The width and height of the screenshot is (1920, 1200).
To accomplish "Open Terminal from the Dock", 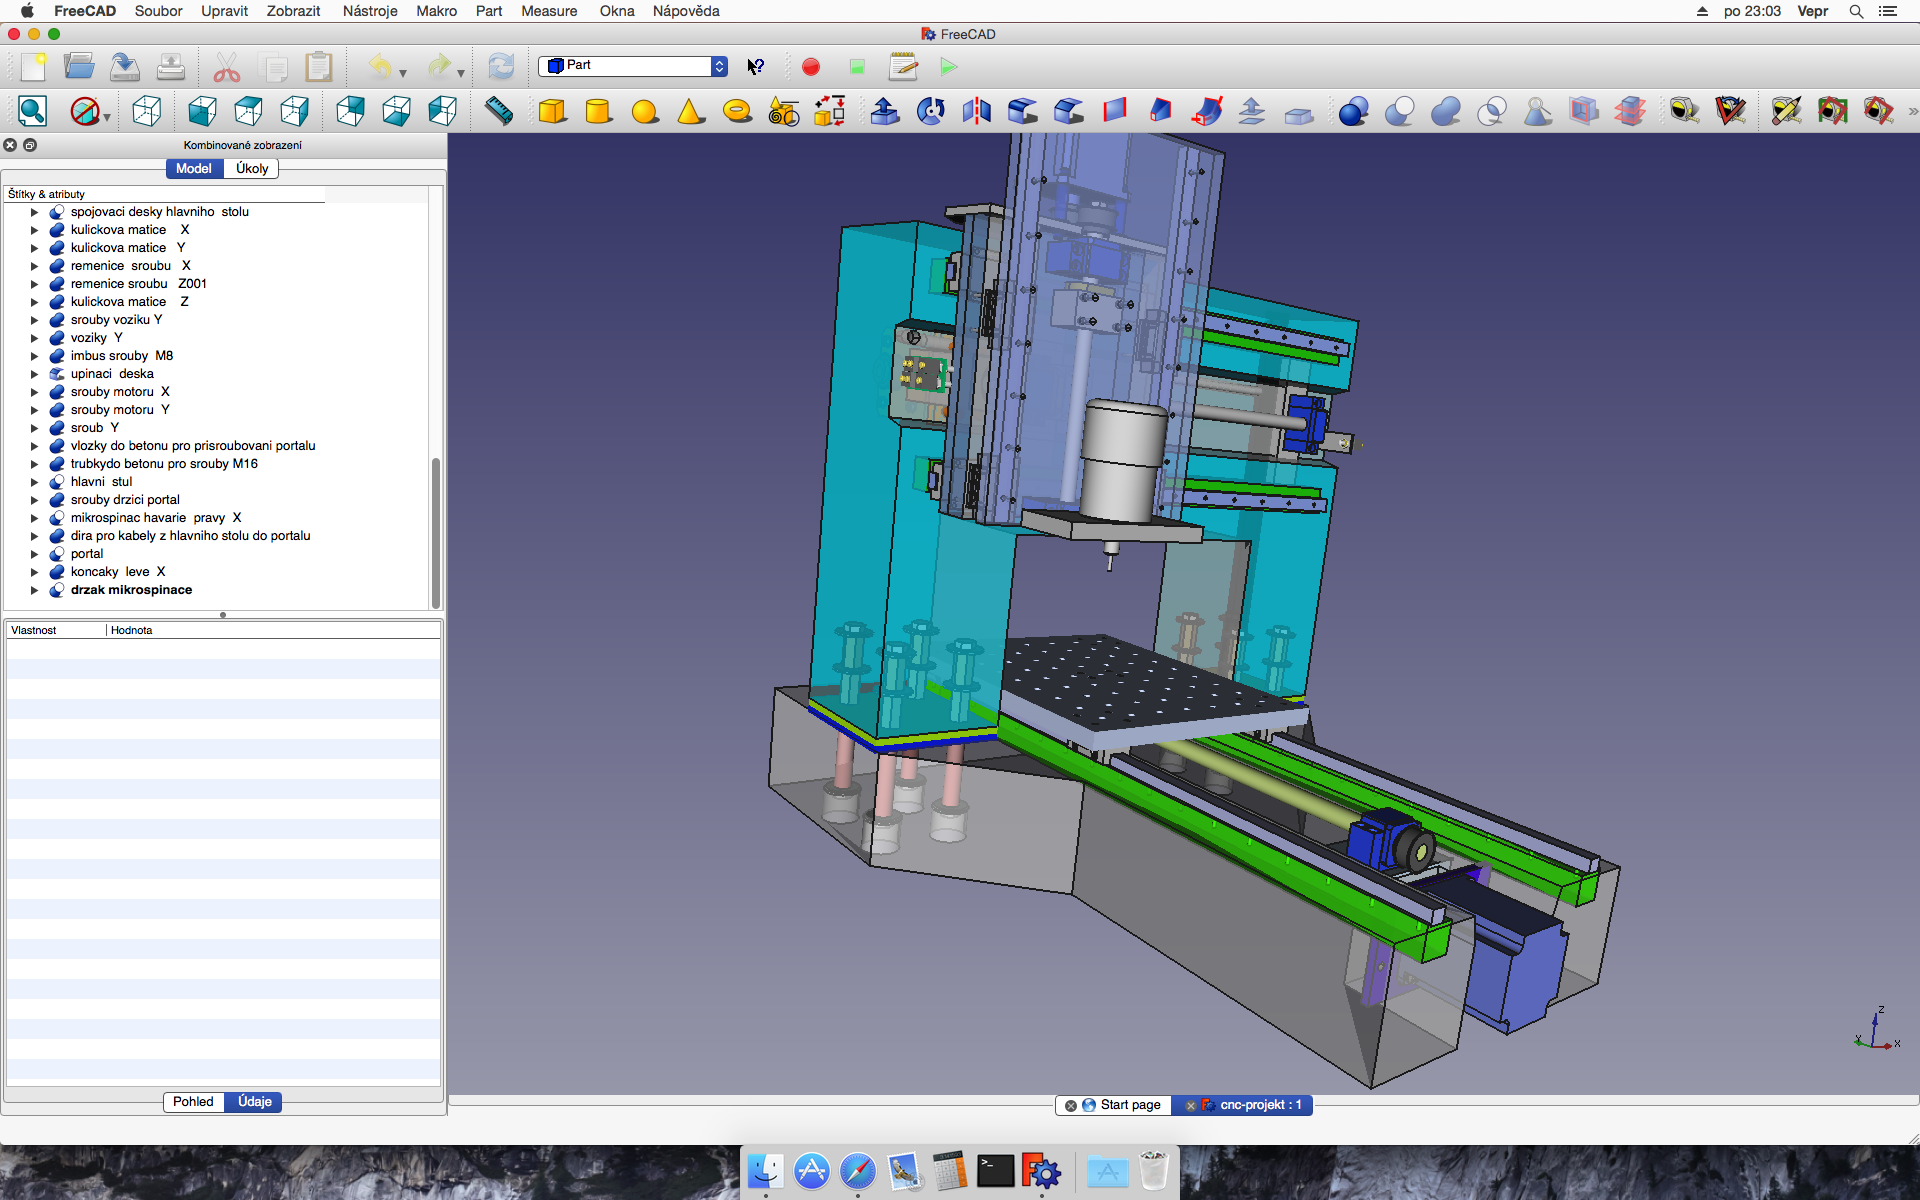I will point(995,1171).
